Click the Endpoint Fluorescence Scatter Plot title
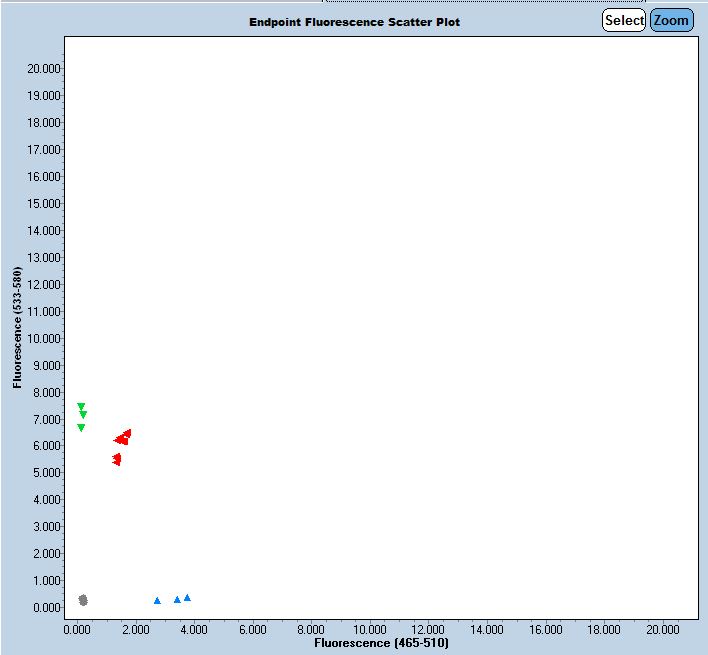The width and height of the screenshot is (708, 655). (355, 22)
